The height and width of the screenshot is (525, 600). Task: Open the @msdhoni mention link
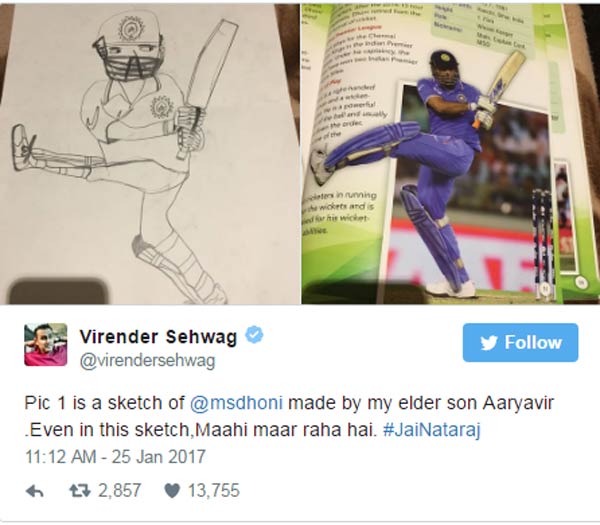coord(236,403)
